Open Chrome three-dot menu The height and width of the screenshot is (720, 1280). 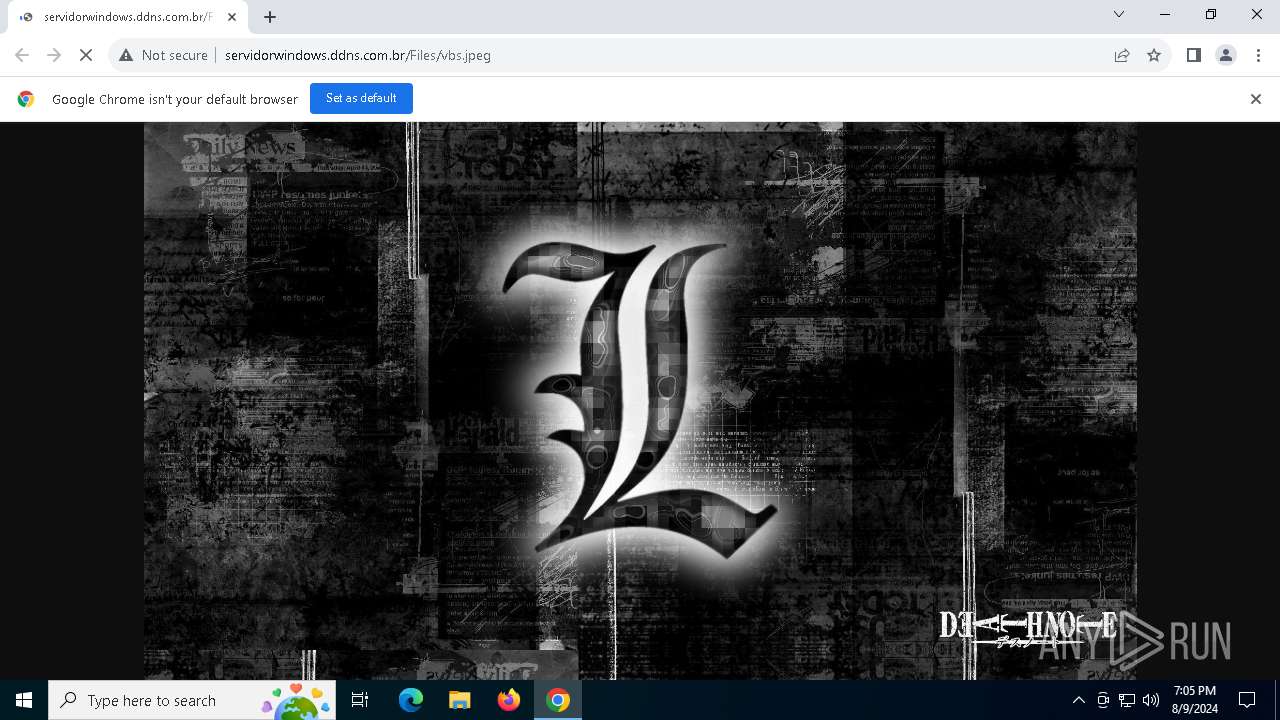coord(1257,55)
